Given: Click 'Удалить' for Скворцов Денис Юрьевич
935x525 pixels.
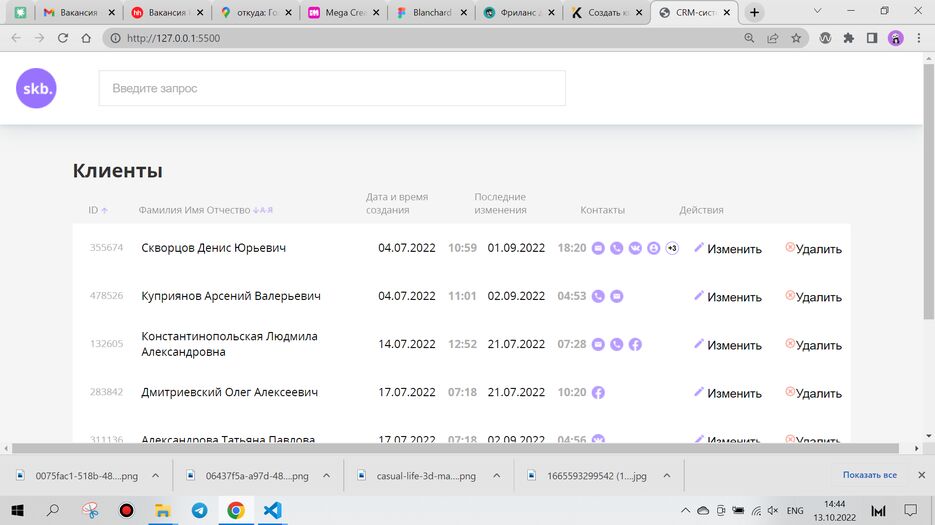Looking at the screenshot, I should pyautogui.click(x=813, y=249).
